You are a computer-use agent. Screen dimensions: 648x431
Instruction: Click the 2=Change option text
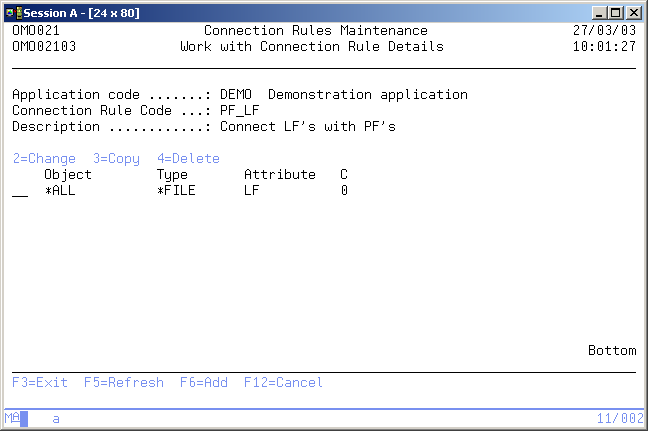pyautogui.click(x=44, y=159)
